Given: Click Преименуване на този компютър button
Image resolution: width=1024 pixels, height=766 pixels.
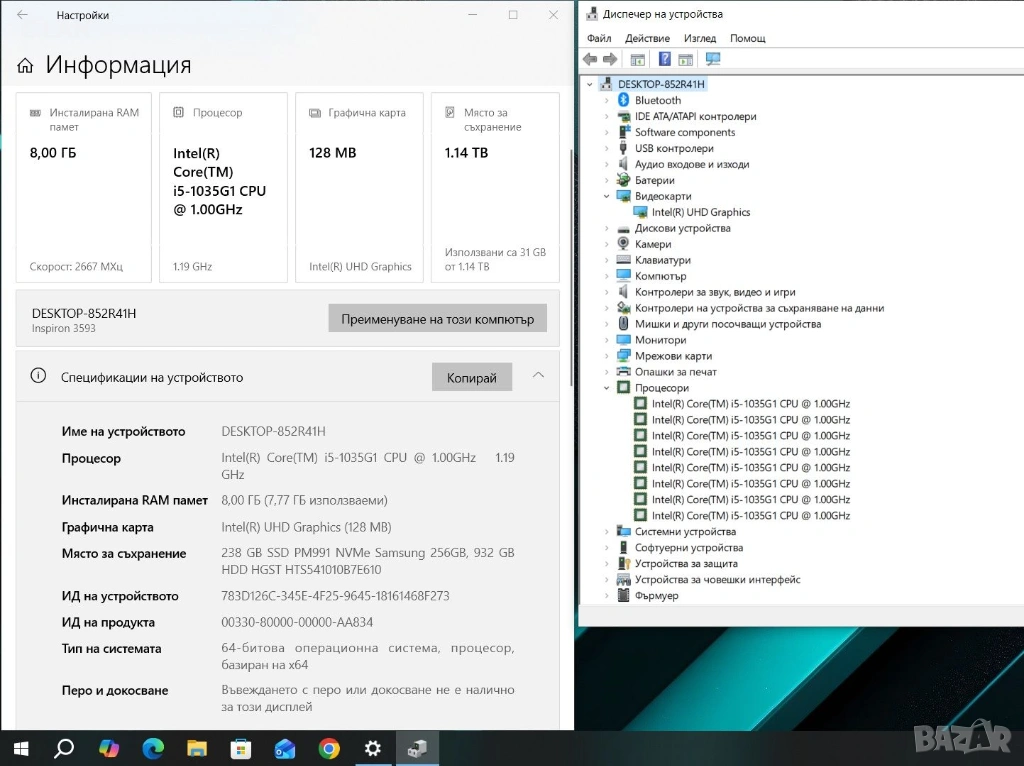Looking at the screenshot, I should (437, 319).
